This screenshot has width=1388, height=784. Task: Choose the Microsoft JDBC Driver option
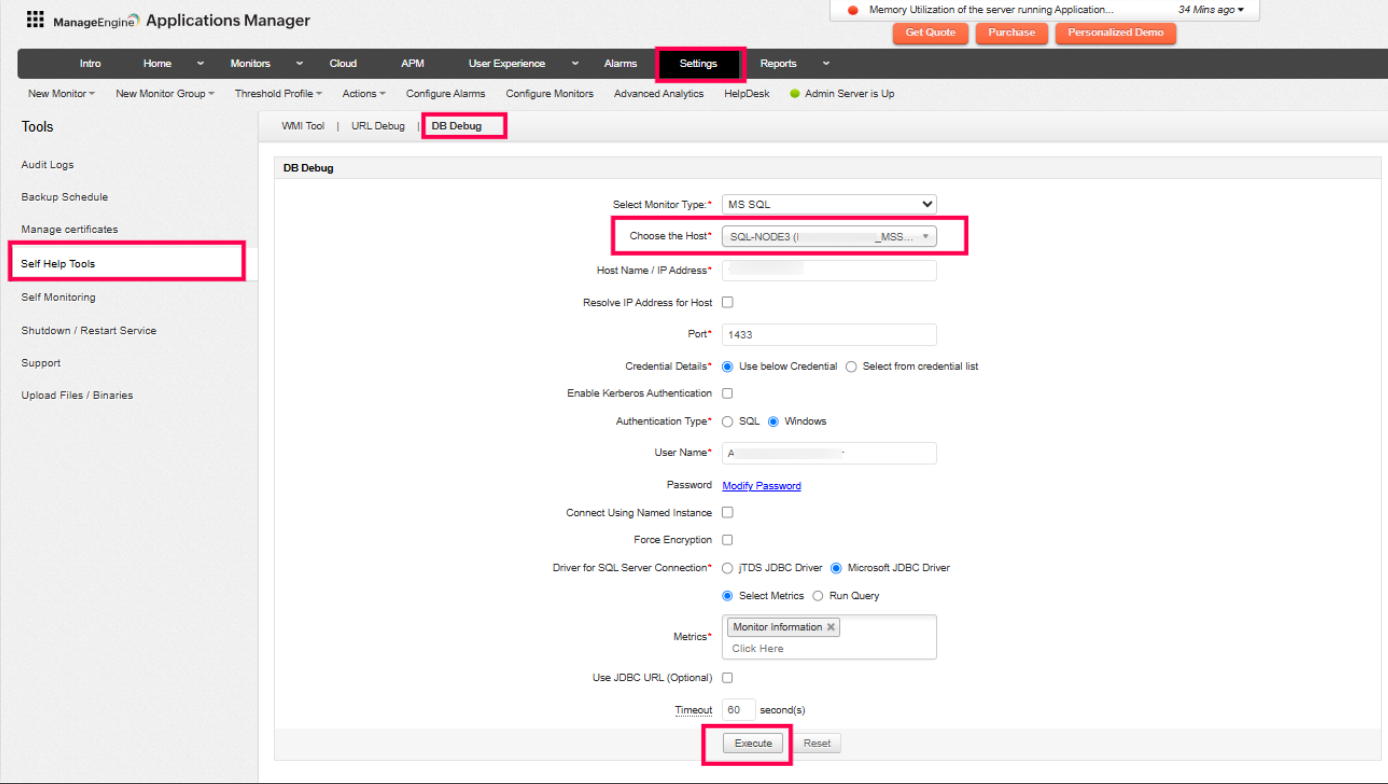(x=836, y=568)
